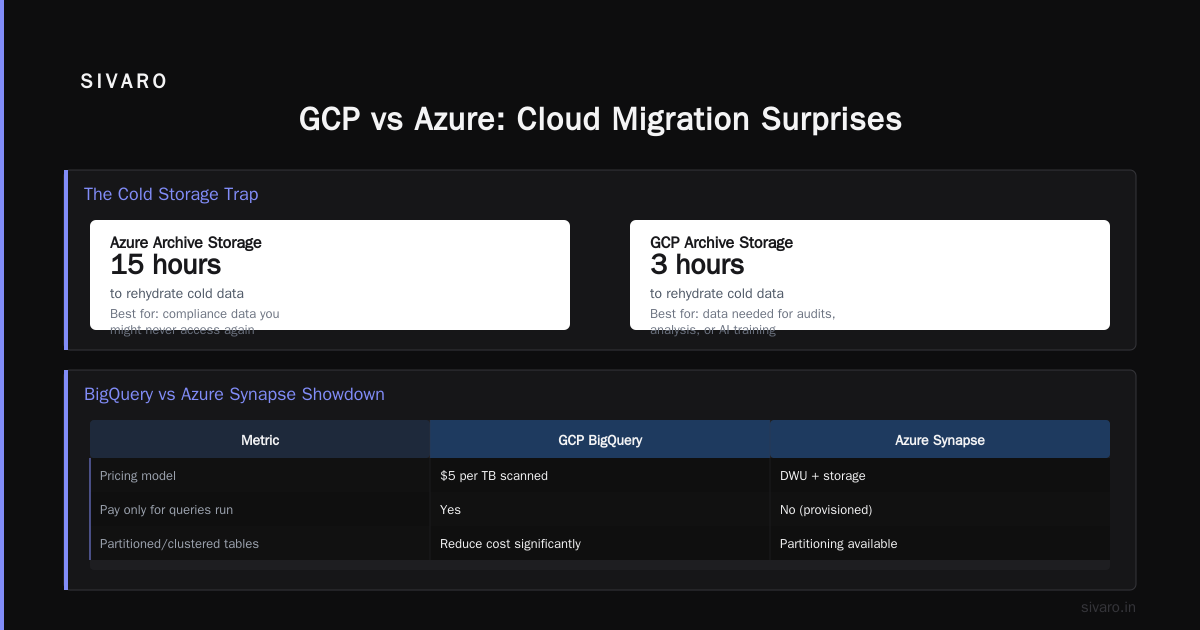Select the Azure Archive Storage card
Image resolution: width=1200 pixels, height=630 pixels.
[330, 275]
